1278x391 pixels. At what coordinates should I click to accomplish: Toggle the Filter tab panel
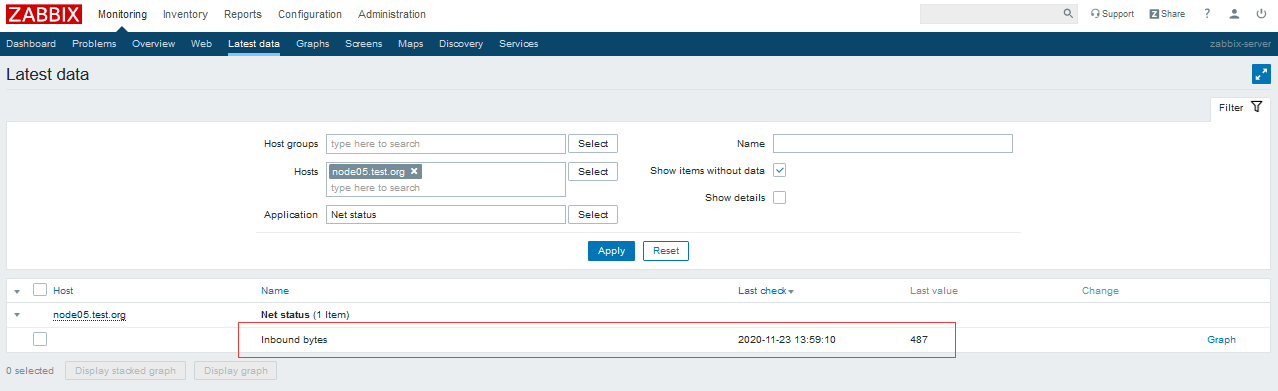pos(1240,107)
